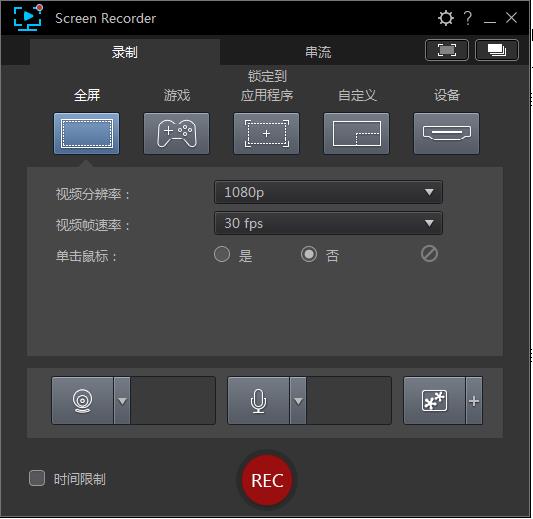Click the 视频帧速率 label
This screenshot has height=519, width=533.
[92, 225]
